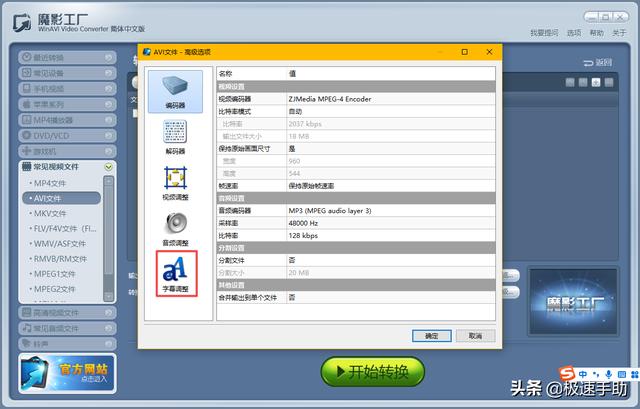640x409 pixels.
Task: Open the 字幕调整 subtitle adjustment page
Action: pyautogui.click(x=176, y=273)
